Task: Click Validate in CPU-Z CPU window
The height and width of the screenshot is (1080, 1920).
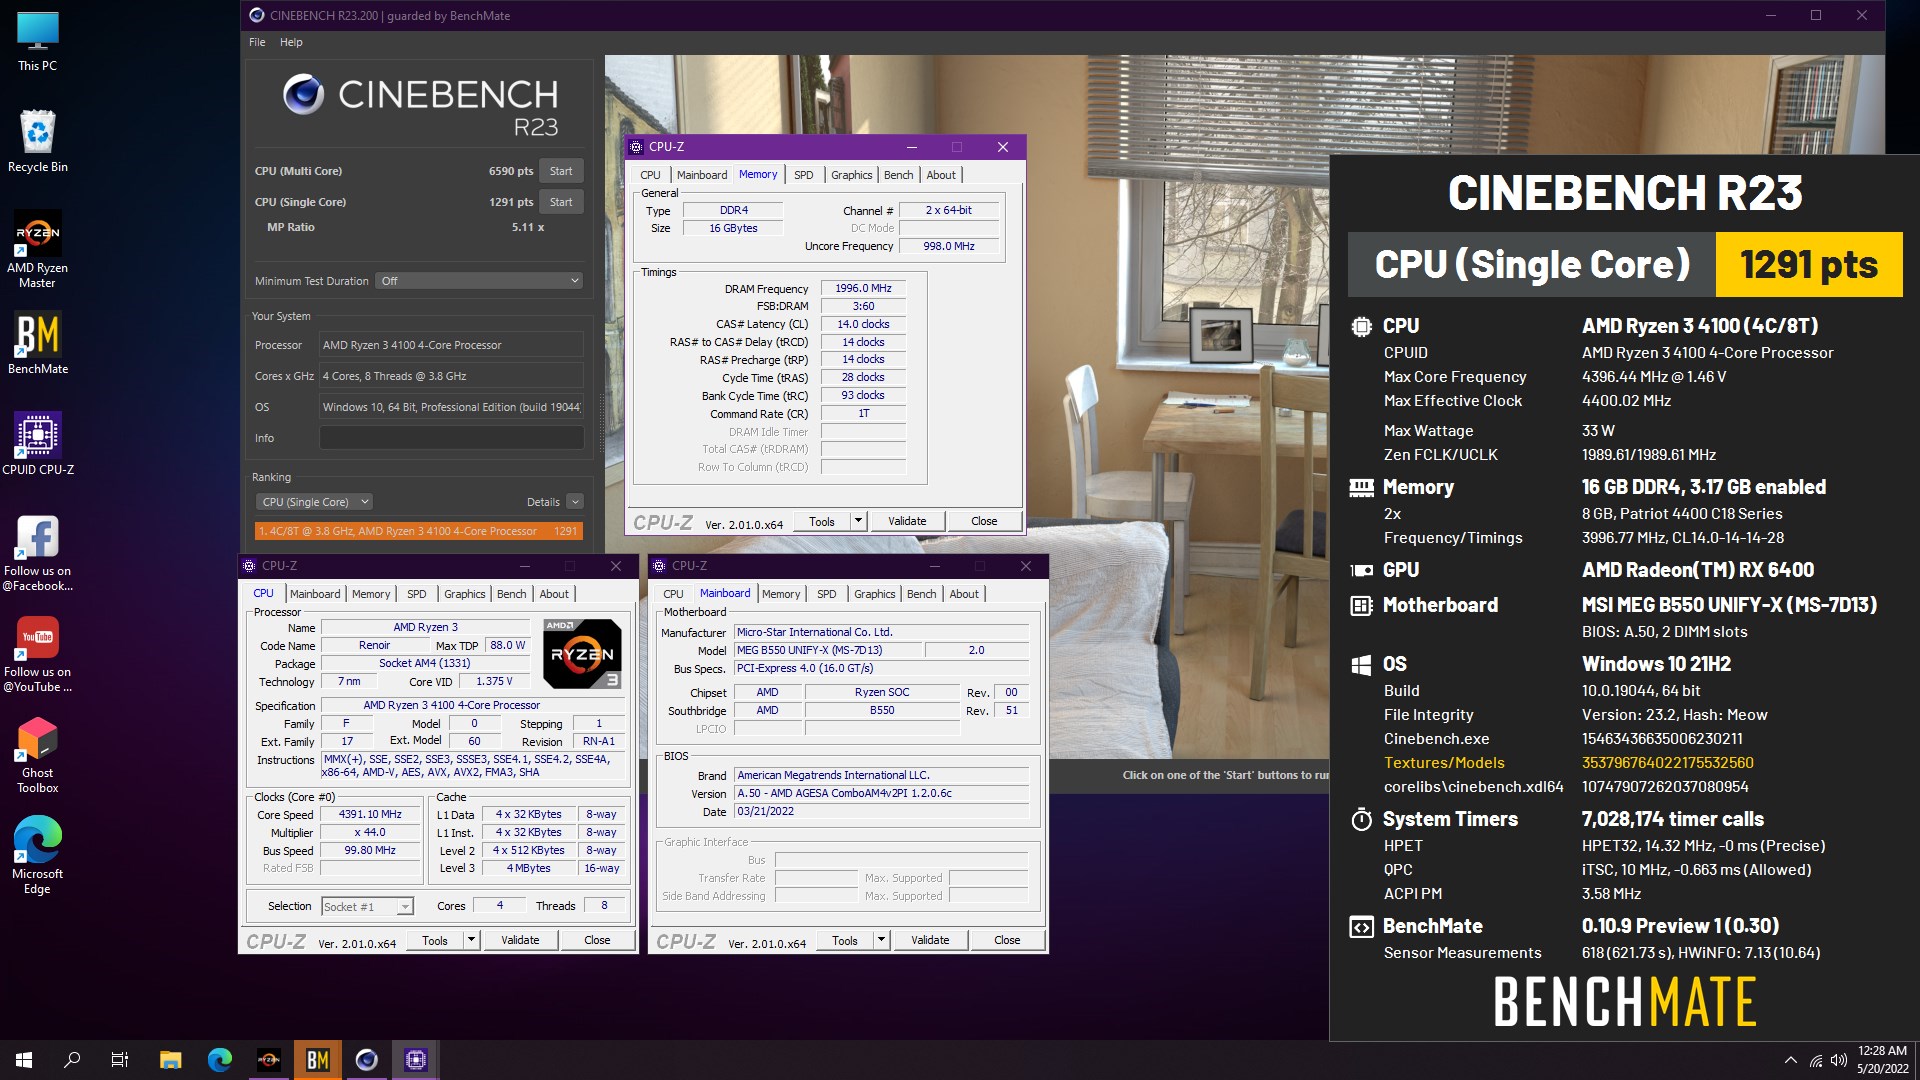Action: click(520, 940)
